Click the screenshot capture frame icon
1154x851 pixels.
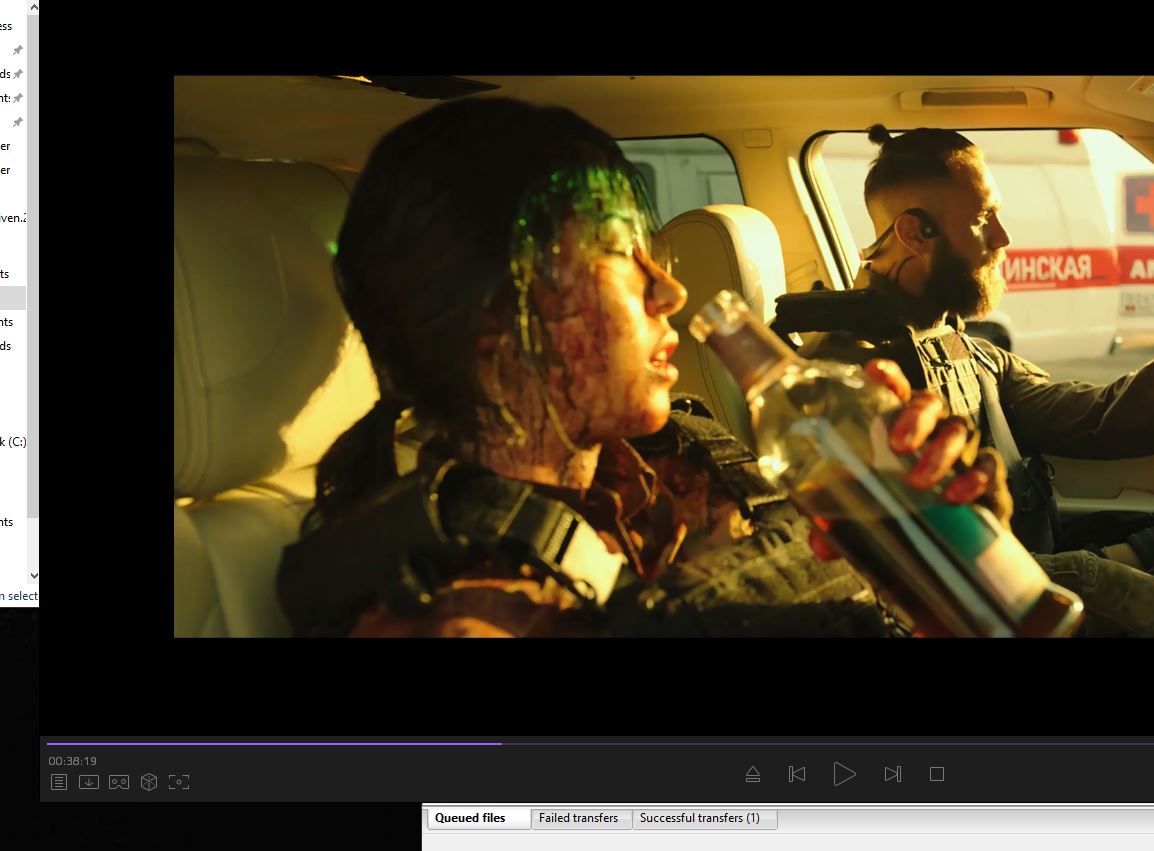pos(179,782)
